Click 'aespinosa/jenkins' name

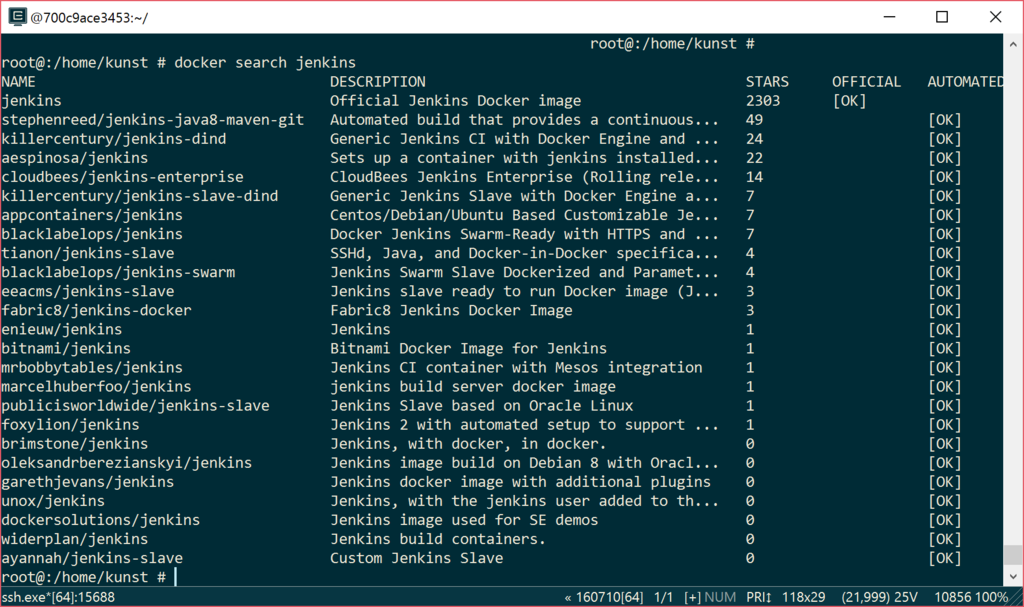click(x=74, y=157)
